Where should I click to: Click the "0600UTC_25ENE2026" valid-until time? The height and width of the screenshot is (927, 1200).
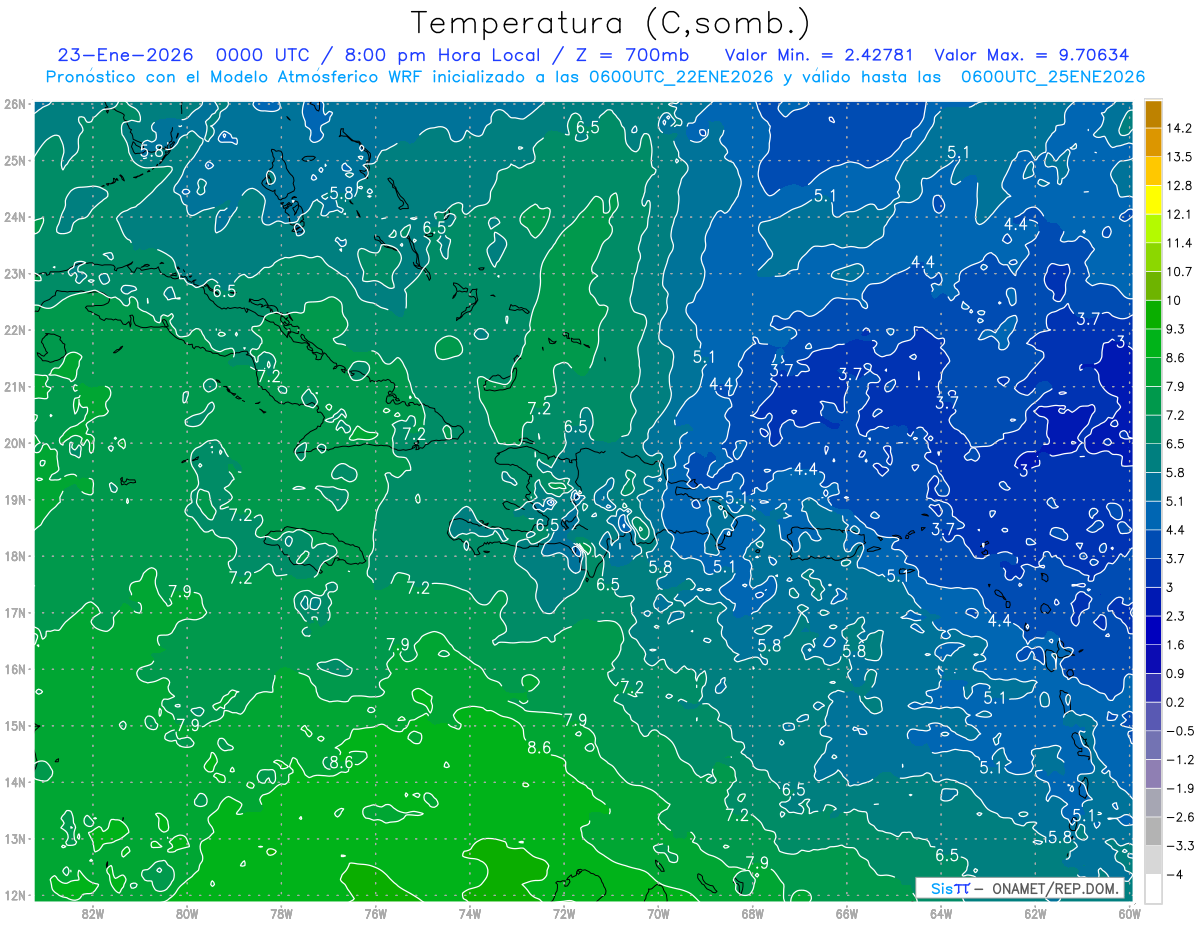click(1052, 77)
